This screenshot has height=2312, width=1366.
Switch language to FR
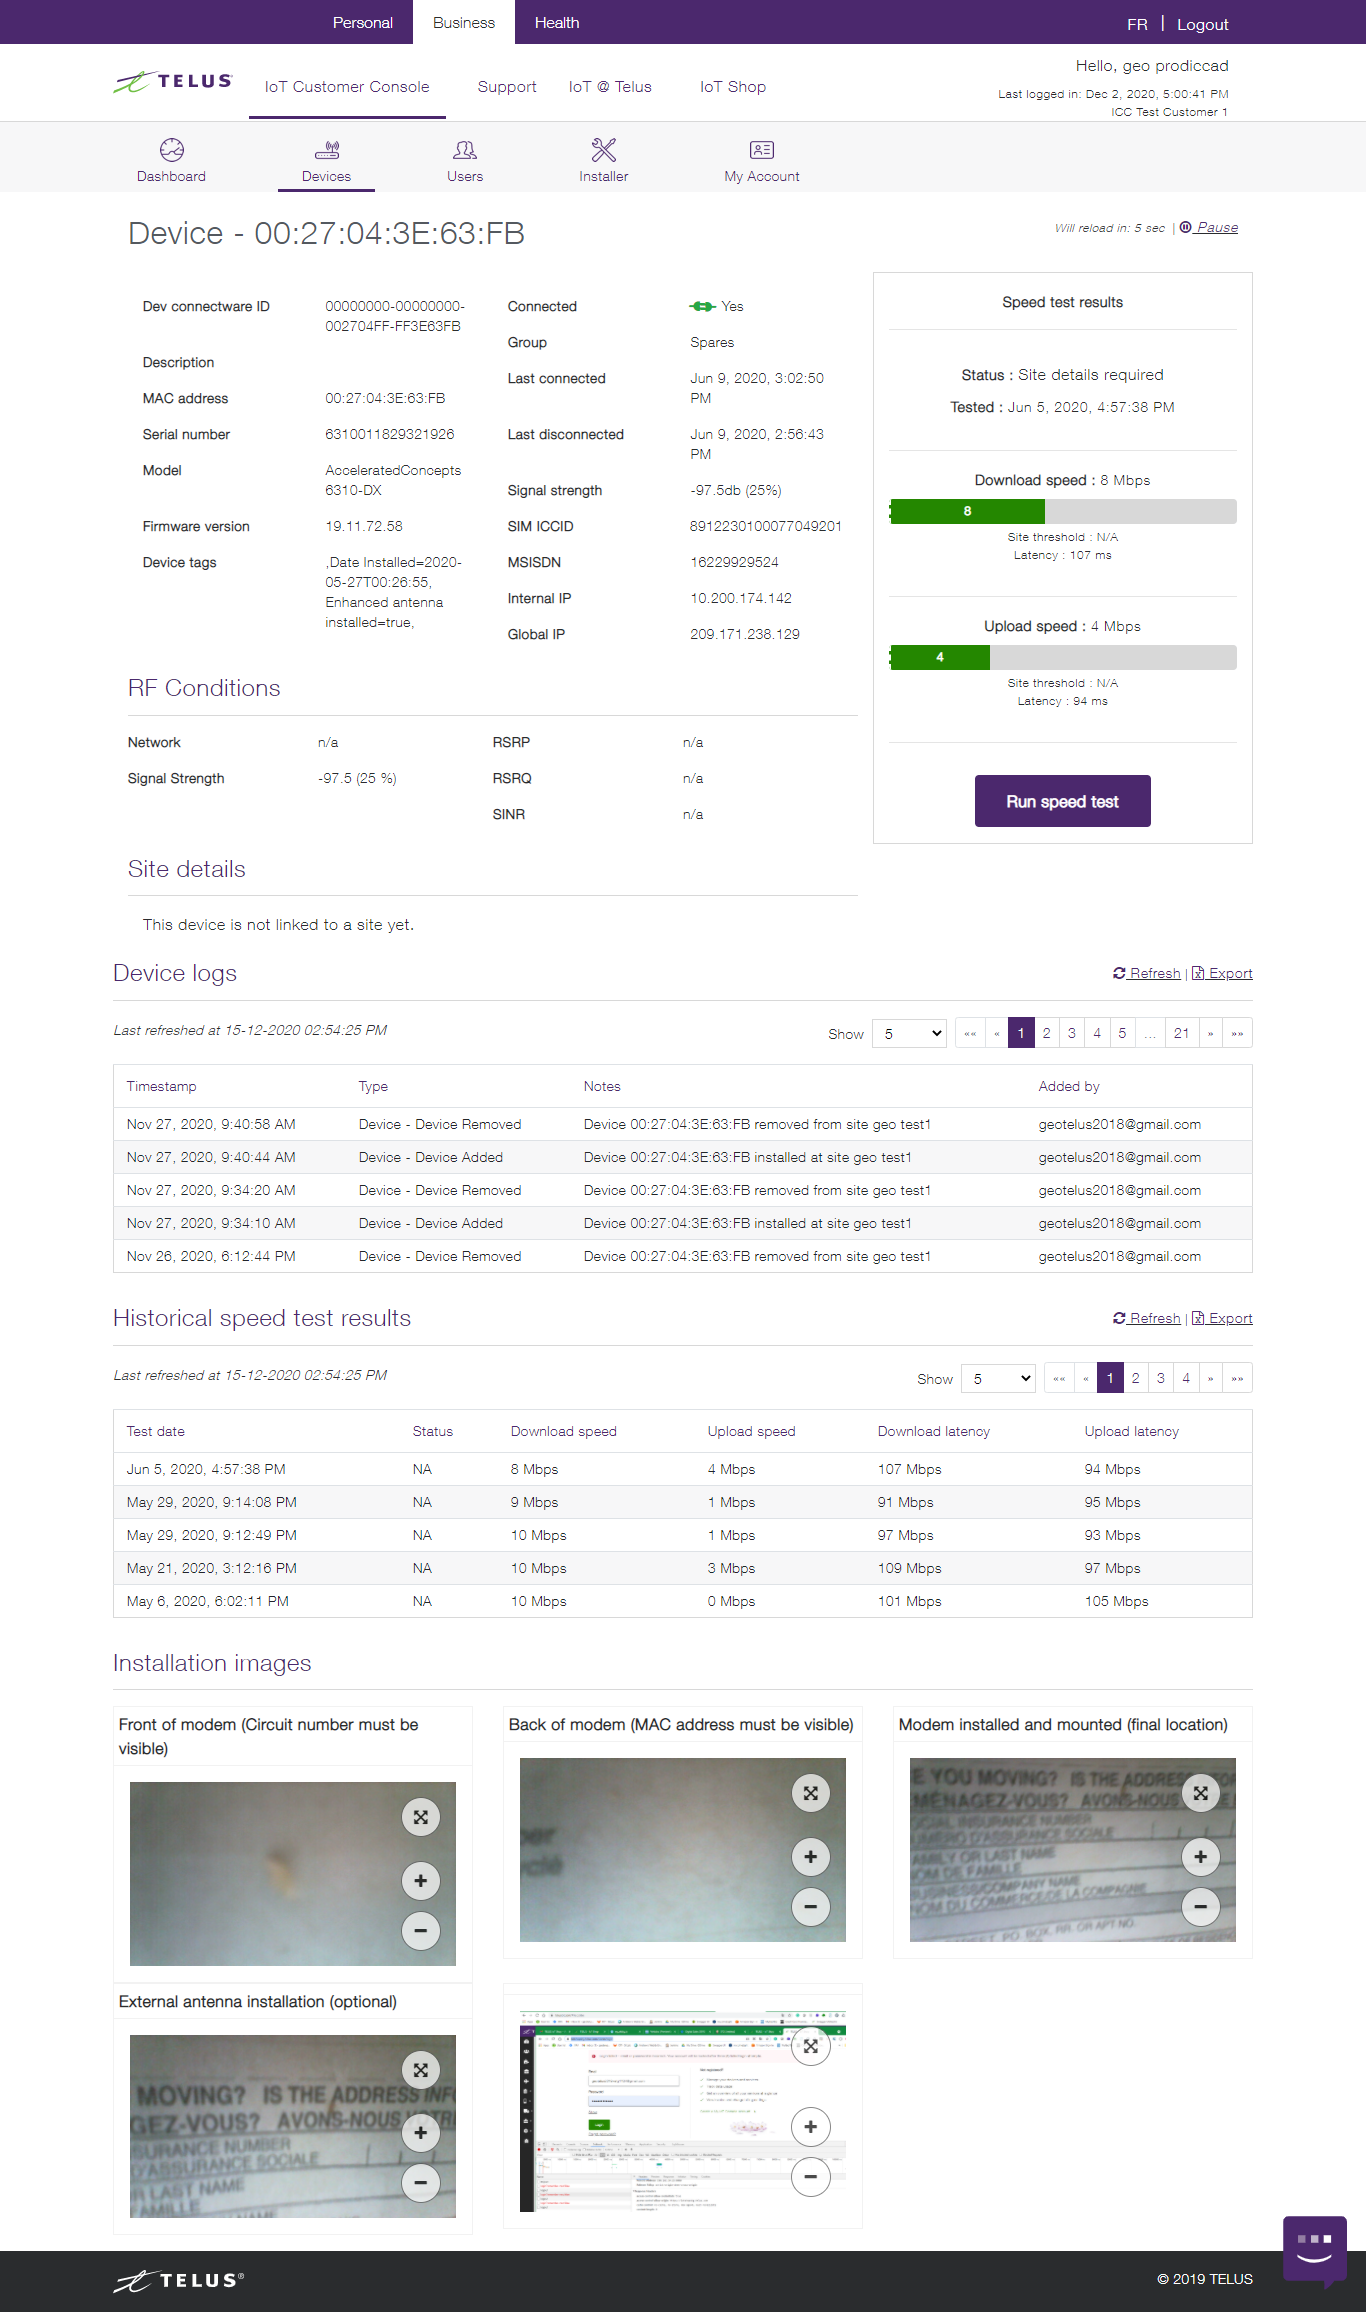point(1137,24)
